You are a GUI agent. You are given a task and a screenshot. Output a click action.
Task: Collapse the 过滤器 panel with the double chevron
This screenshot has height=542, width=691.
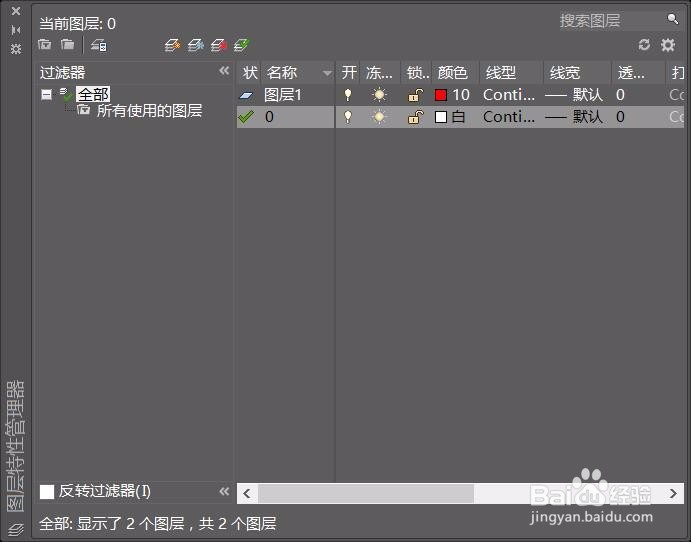[x=224, y=71]
